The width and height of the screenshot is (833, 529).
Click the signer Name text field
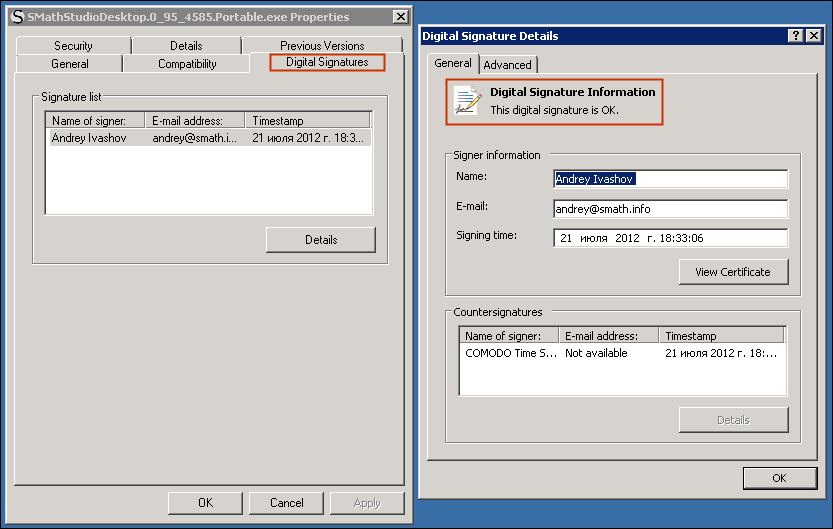click(670, 179)
